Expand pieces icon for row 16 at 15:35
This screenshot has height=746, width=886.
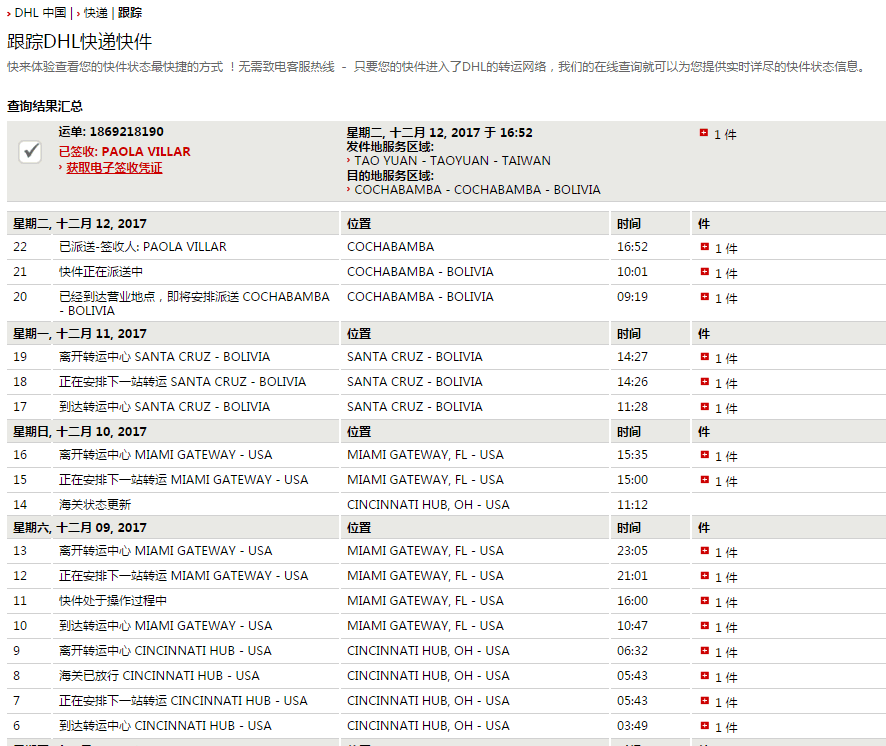705,454
